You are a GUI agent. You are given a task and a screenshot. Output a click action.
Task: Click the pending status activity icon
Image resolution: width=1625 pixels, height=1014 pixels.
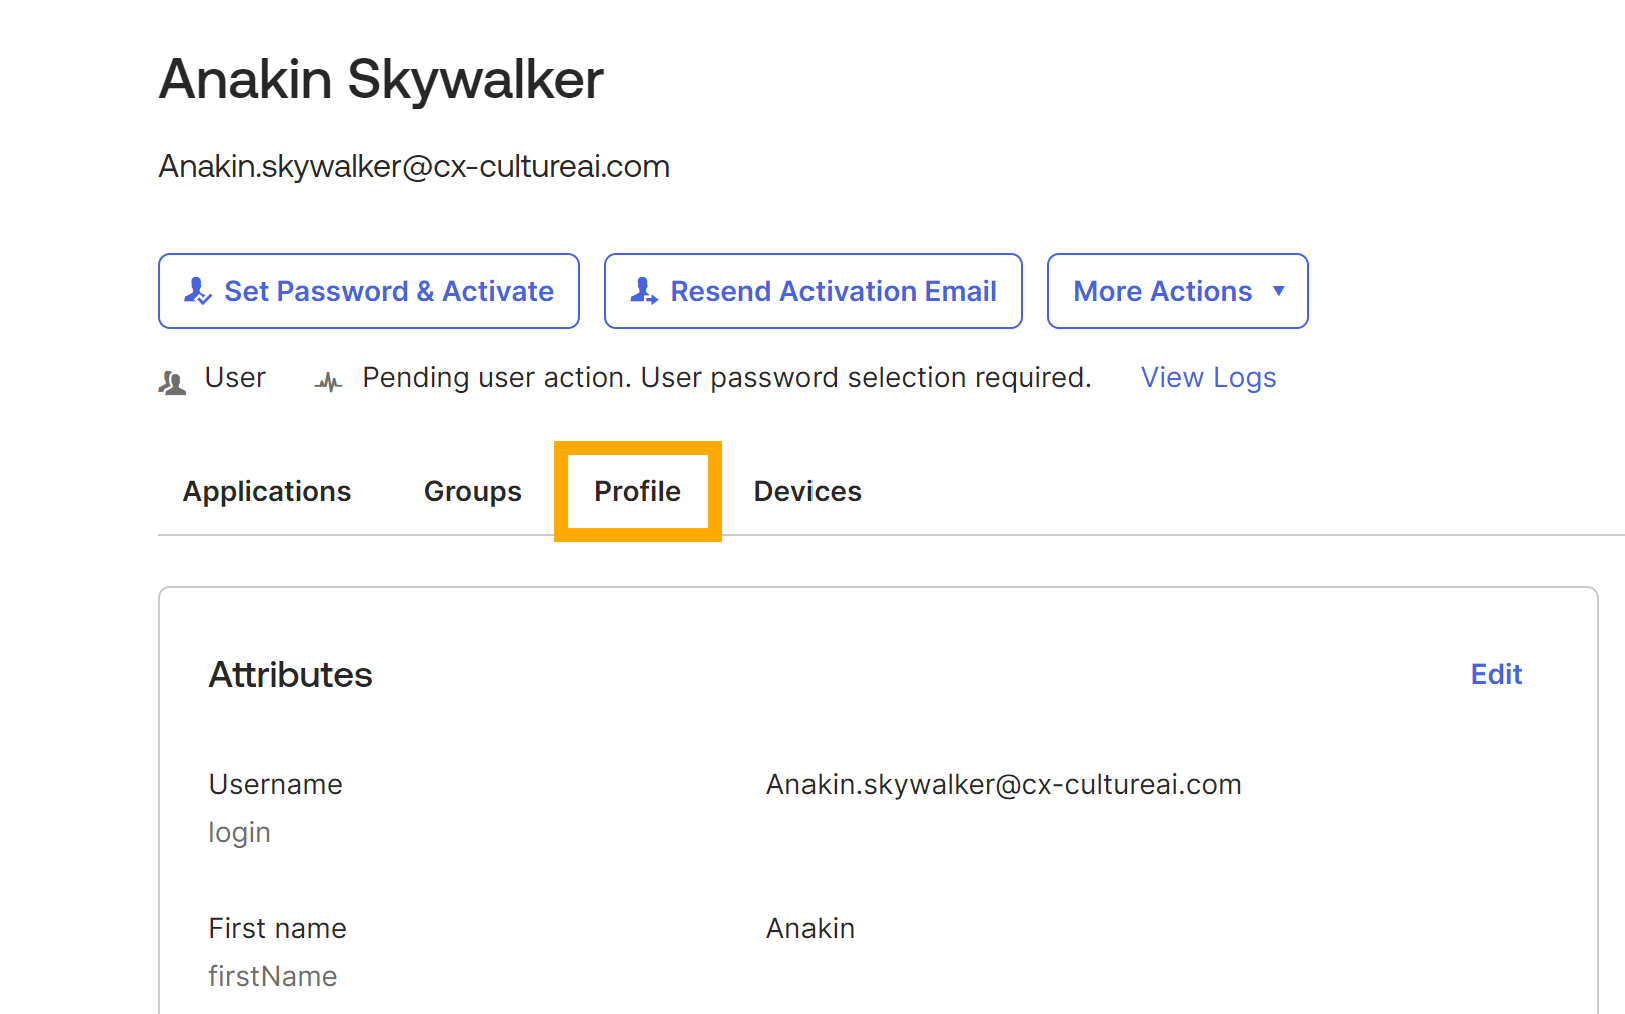point(328,381)
